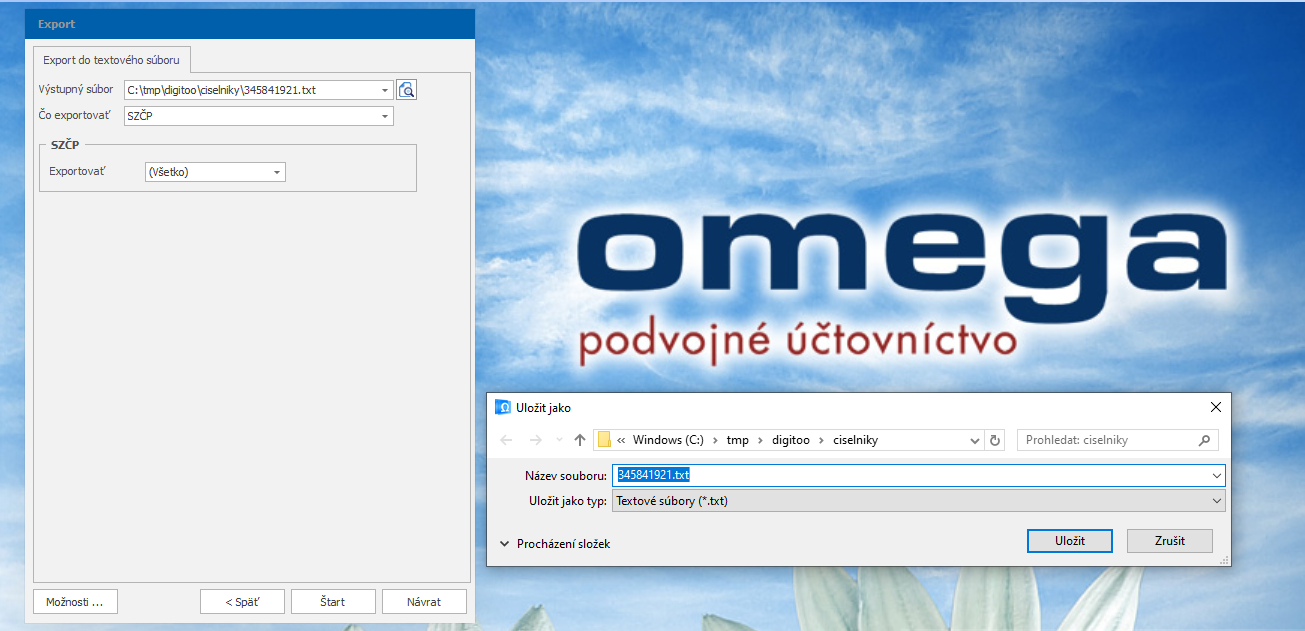Expand the Název souboru dropdown arrow
Screen dimensions: 1305x631
pyautogui.click(x=1216, y=475)
